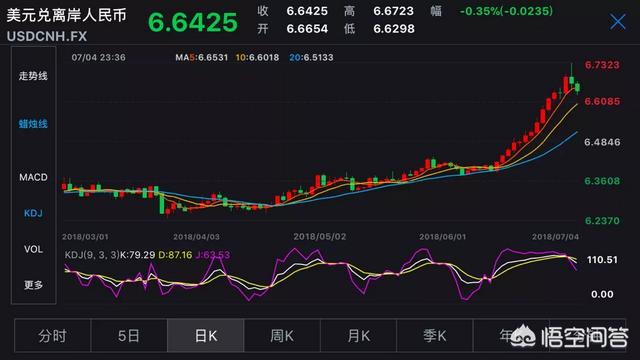This screenshot has width=640, height=360.
Task: Switch to the 周K weekly tab
Action: pyautogui.click(x=282, y=336)
